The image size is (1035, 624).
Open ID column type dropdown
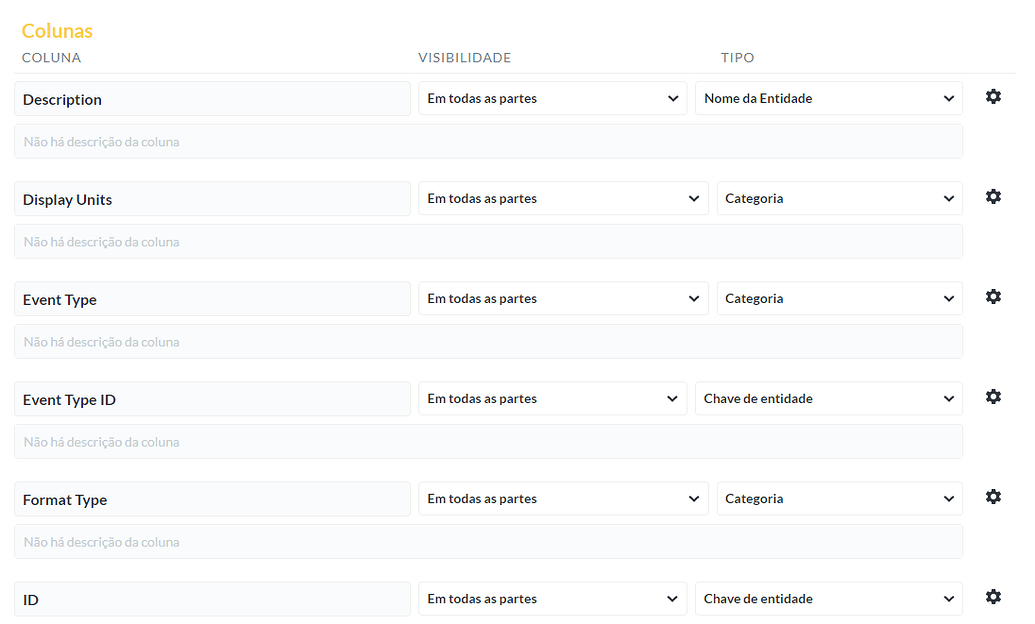click(828, 598)
